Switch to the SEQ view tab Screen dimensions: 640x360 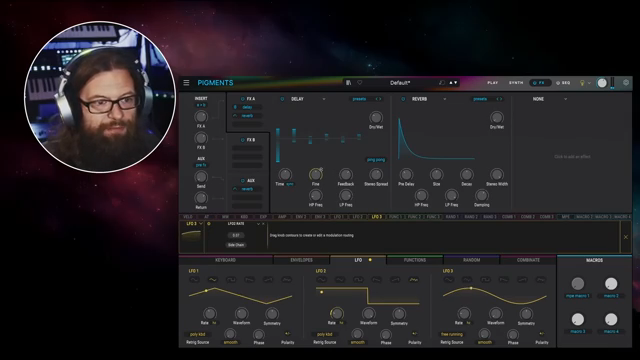(563, 83)
